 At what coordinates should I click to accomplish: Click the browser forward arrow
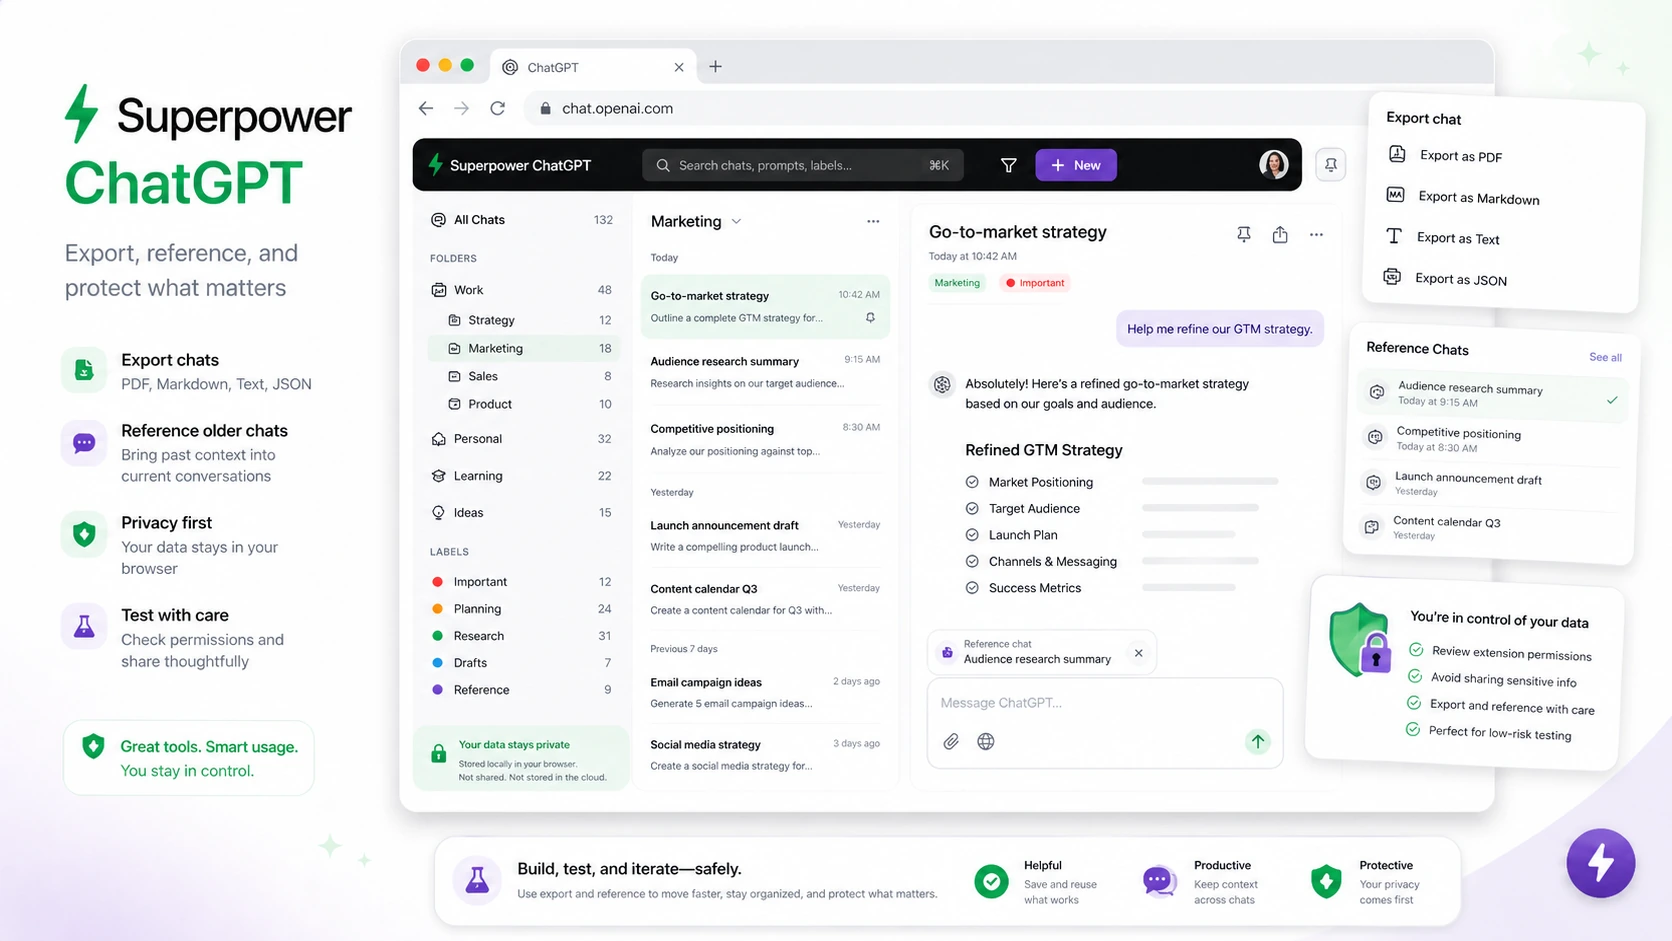point(461,108)
